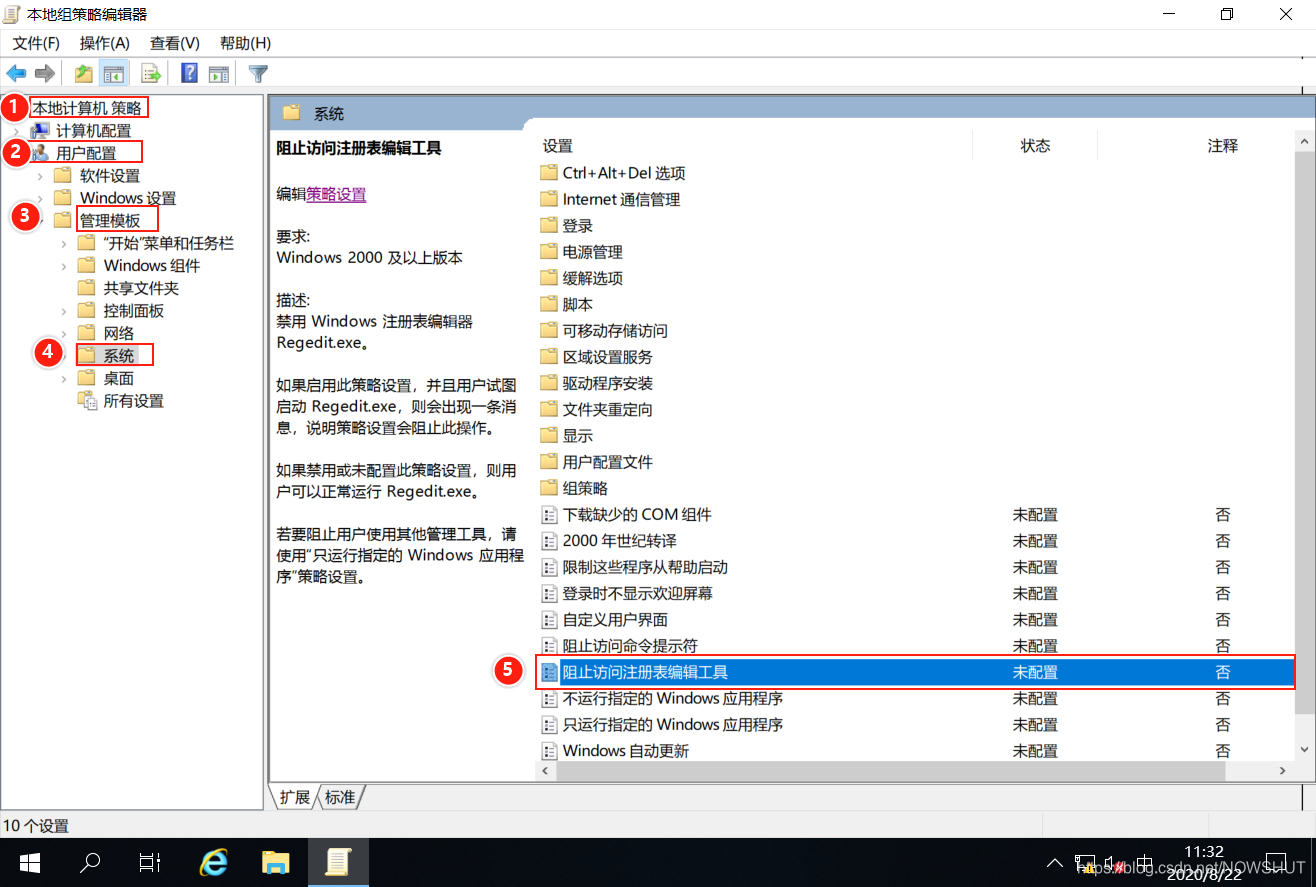Select the 不运行指定的 Windows 应用程序 row
1316x887 pixels.
[915, 698]
